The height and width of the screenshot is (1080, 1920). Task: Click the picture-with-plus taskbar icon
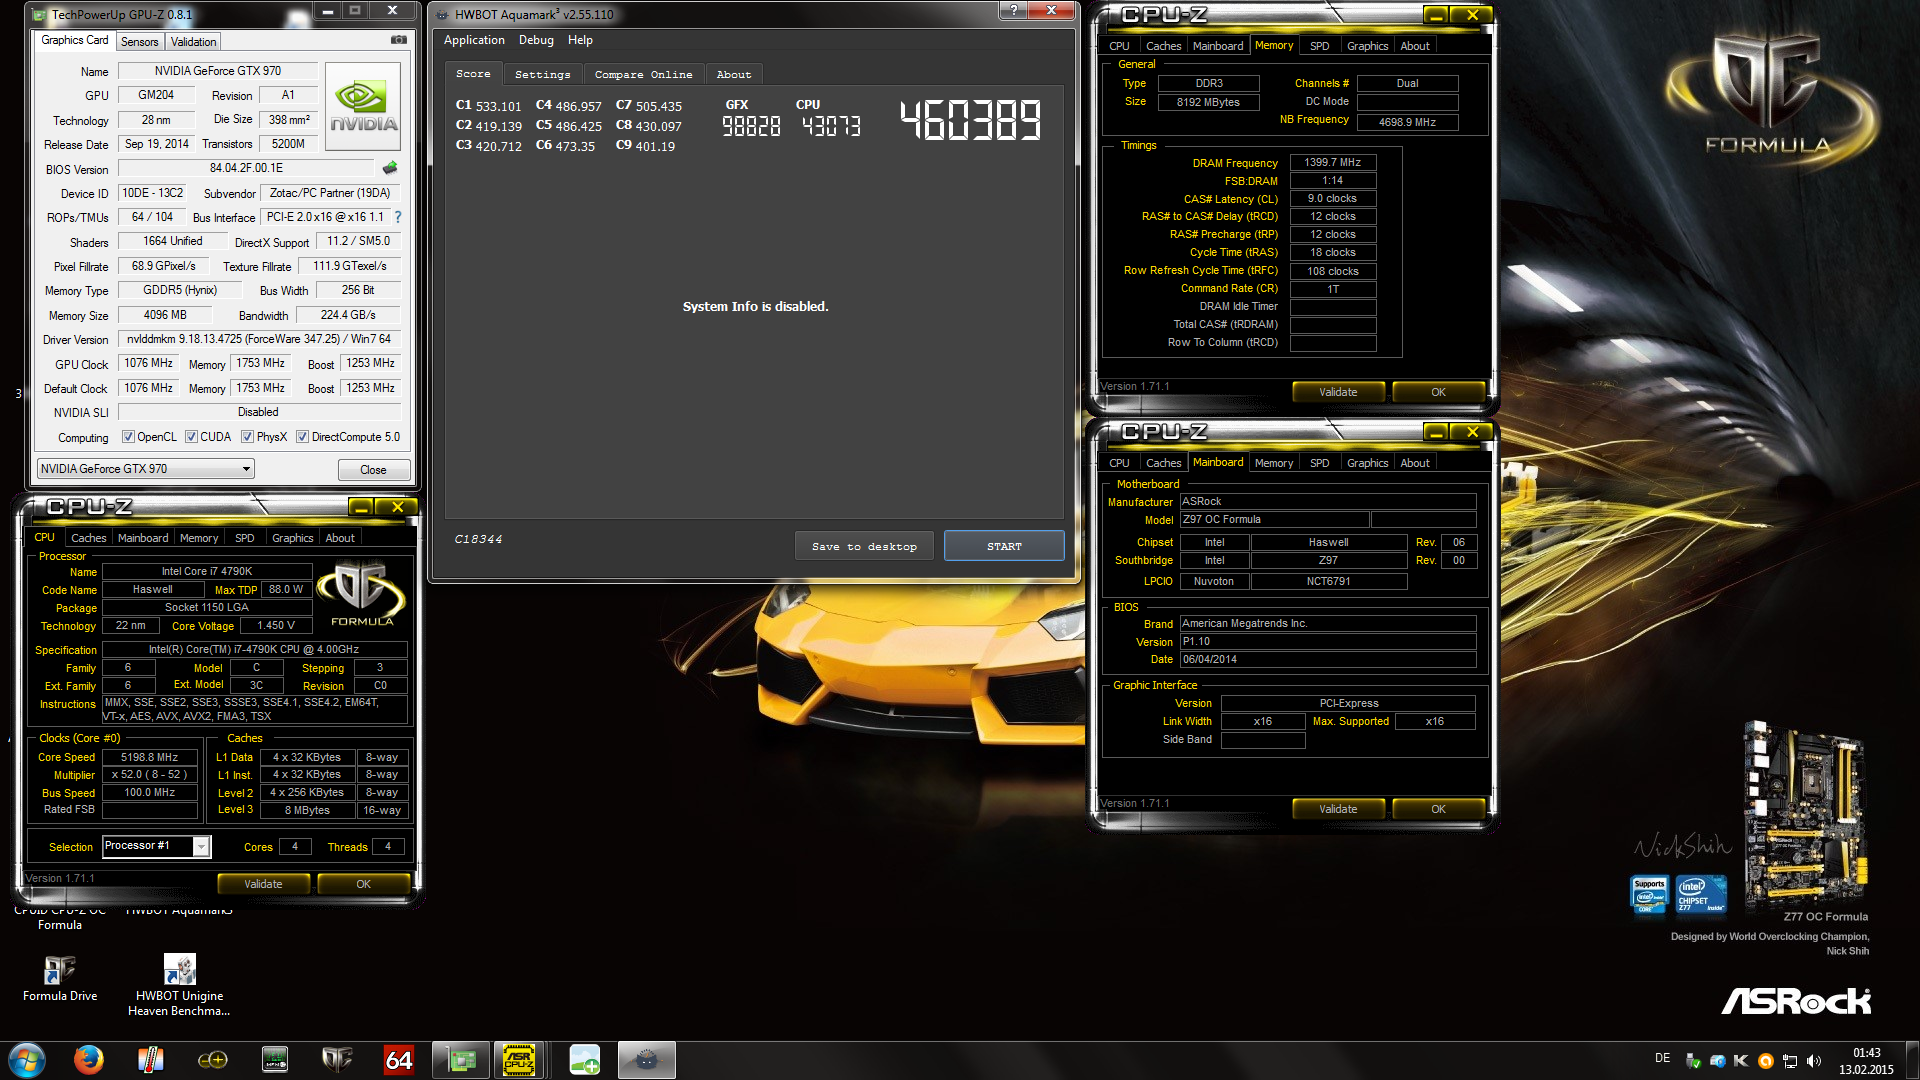point(584,1060)
